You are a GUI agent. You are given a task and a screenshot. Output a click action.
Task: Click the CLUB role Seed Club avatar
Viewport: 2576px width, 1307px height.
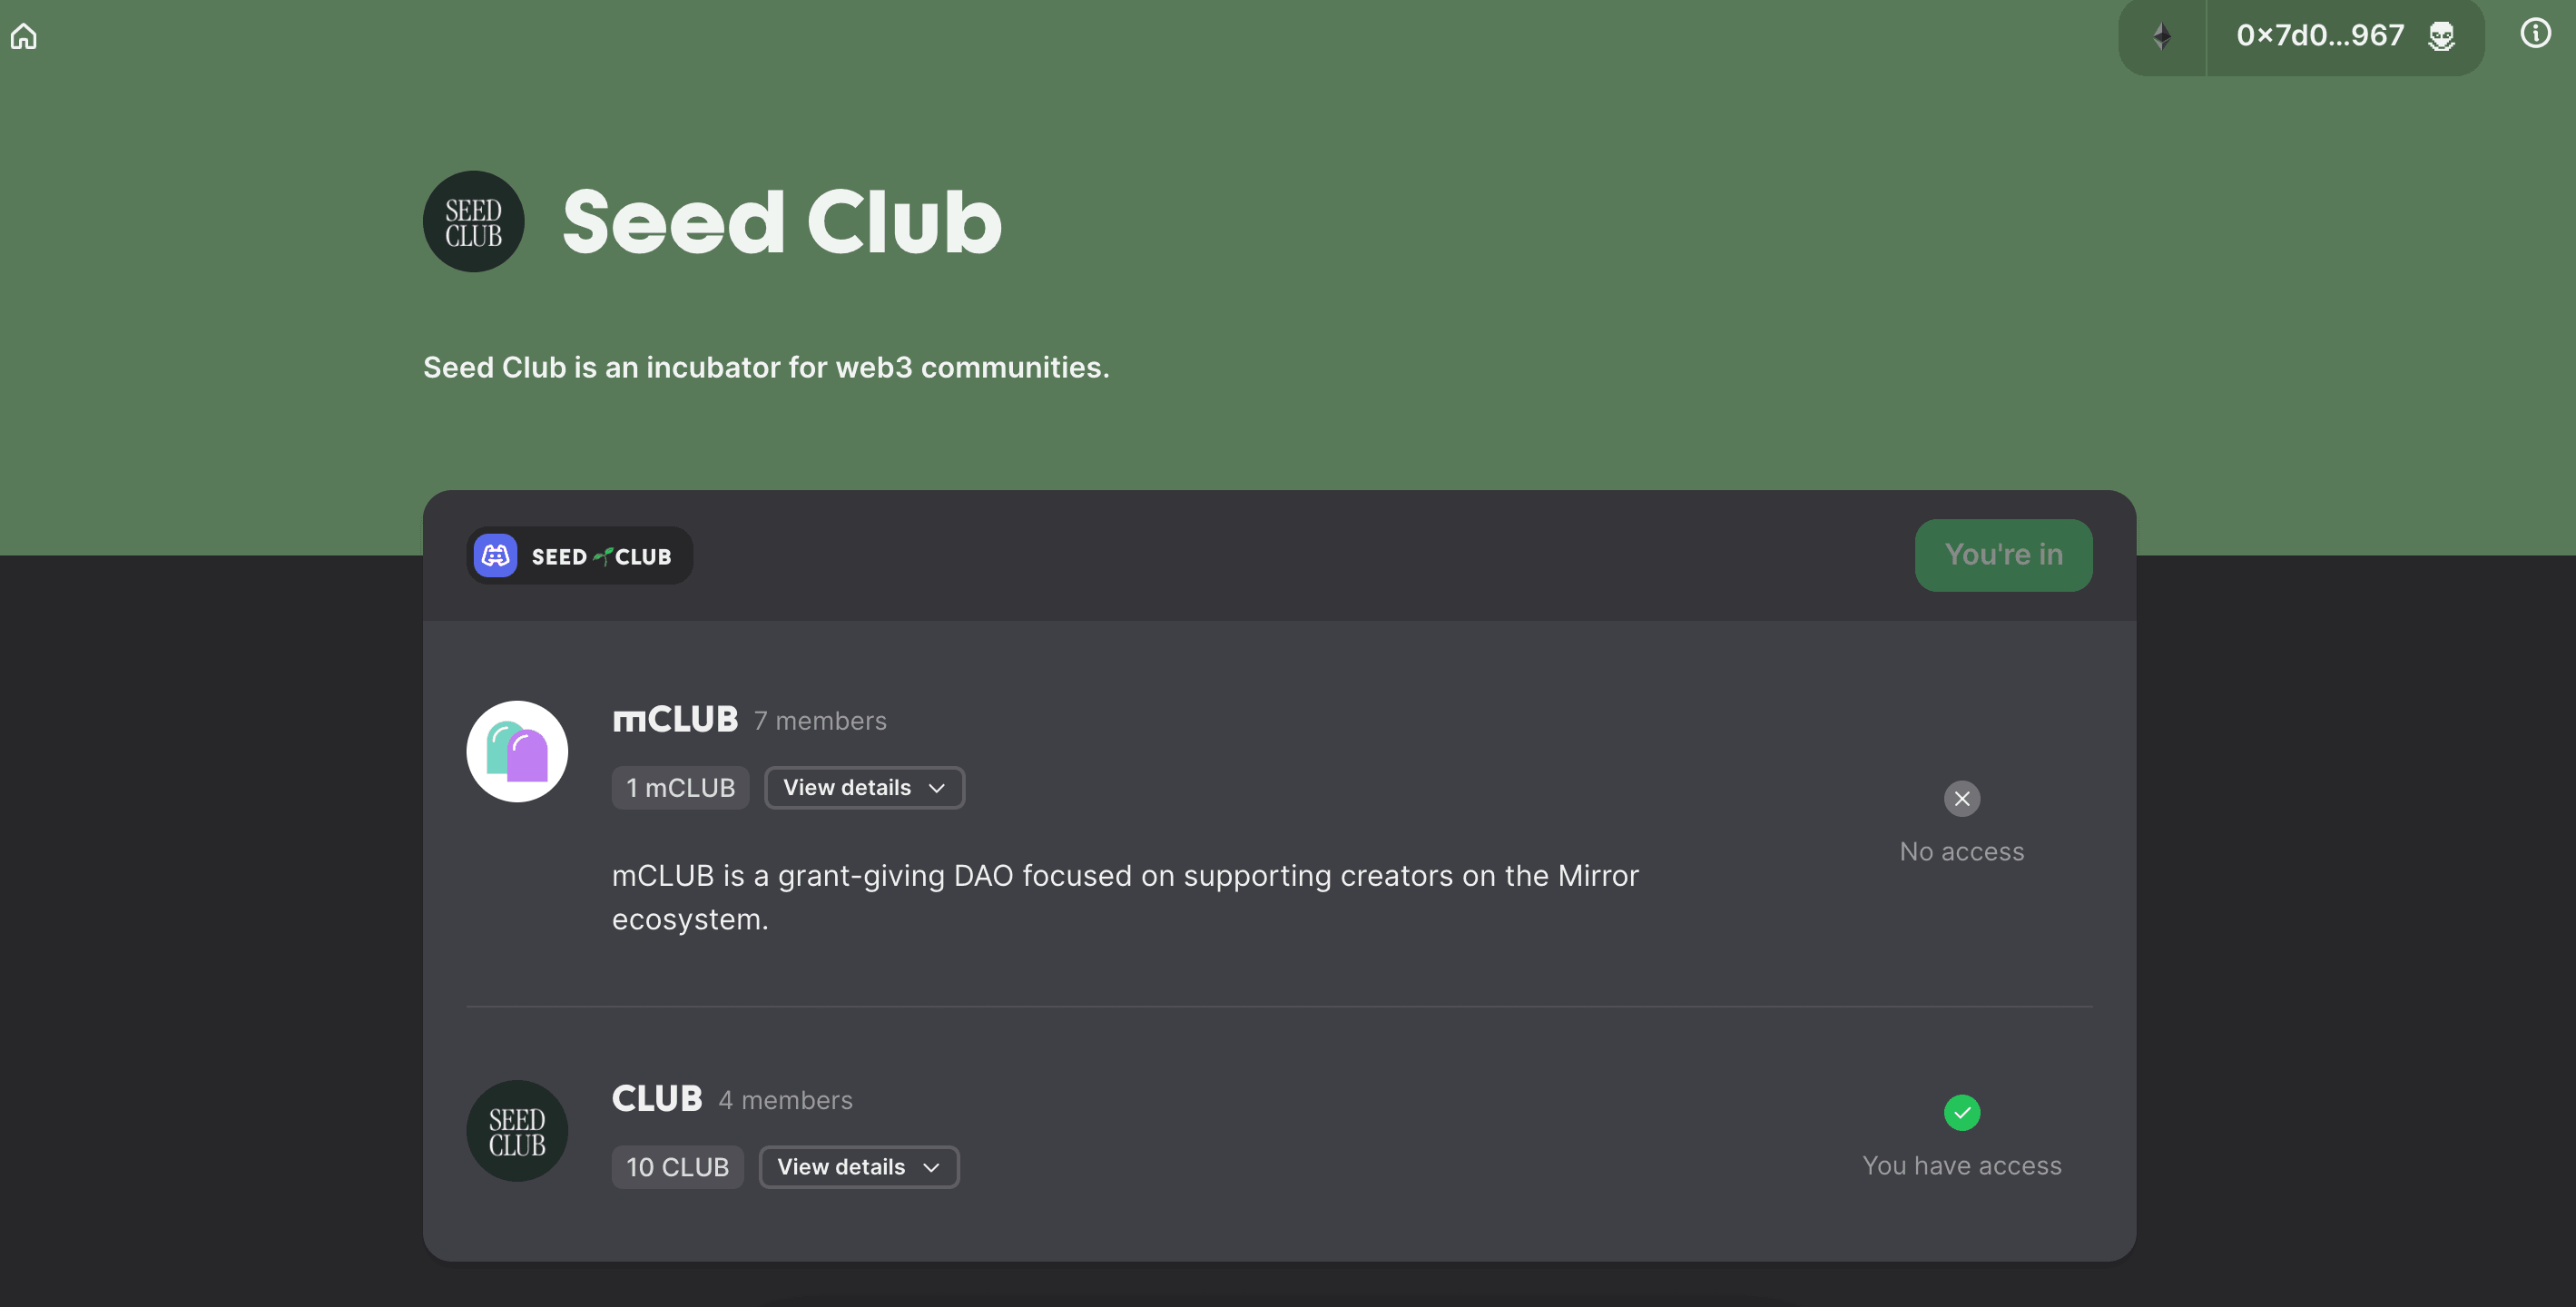pos(517,1130)
